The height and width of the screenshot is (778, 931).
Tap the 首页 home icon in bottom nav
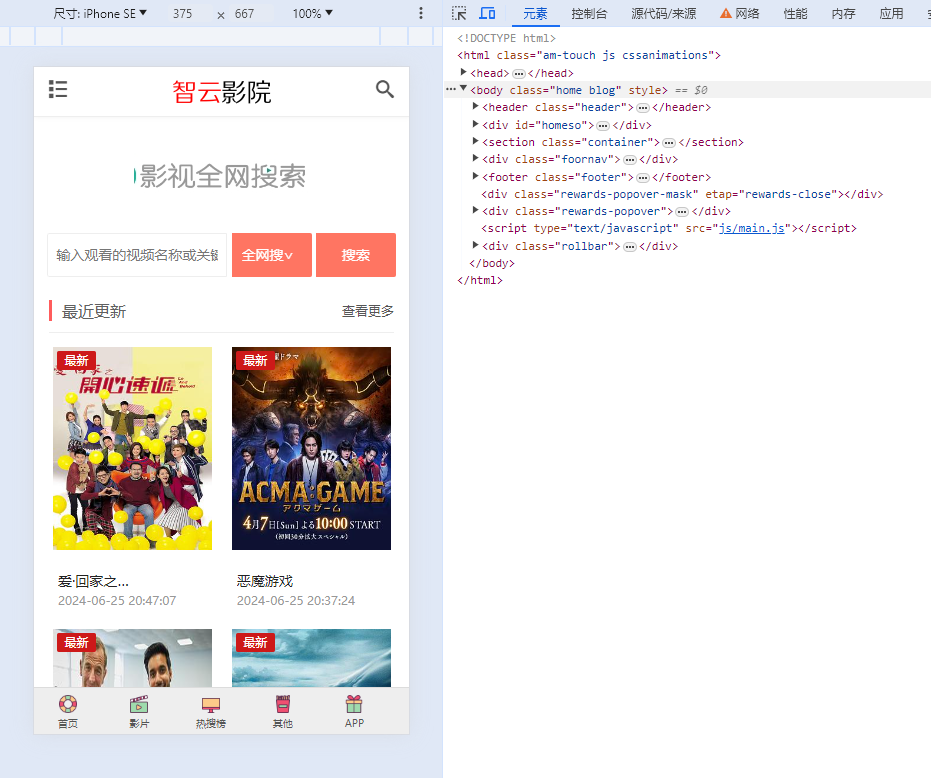pos(68,704)
